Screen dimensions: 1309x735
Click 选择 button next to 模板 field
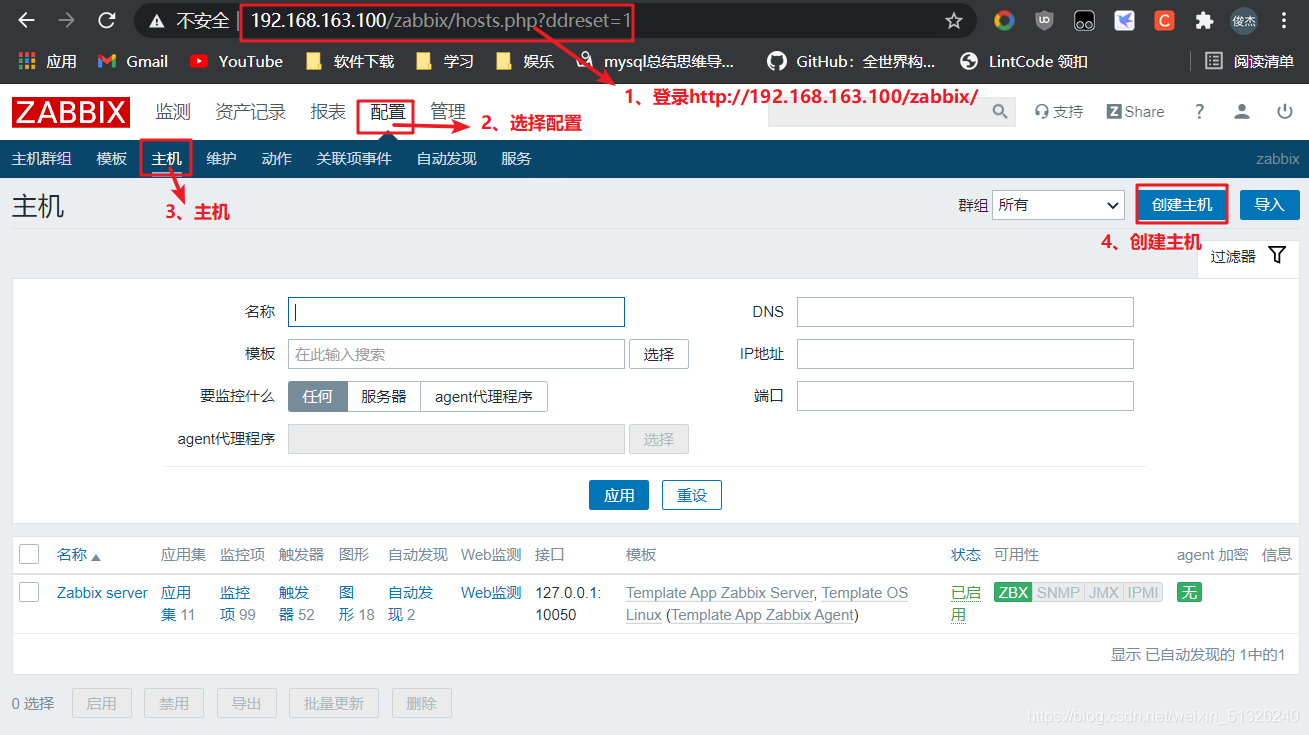click(x=659, y=354)
